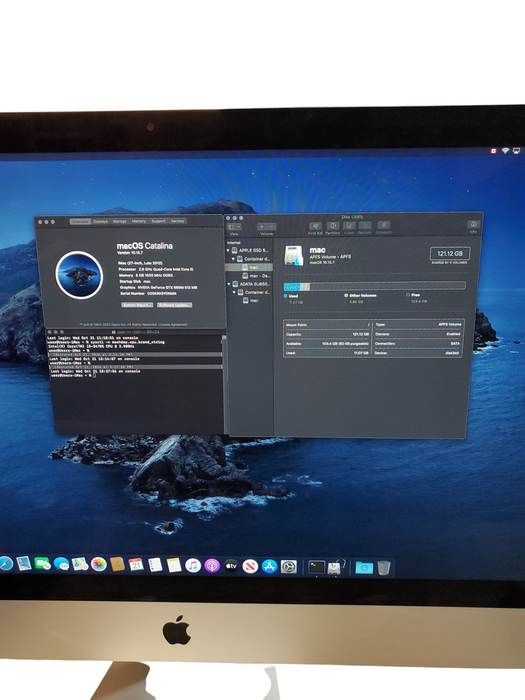This screenshot has height=700, width=525.
Task: Open Photos app in the Dock
Action: [99, 565]
